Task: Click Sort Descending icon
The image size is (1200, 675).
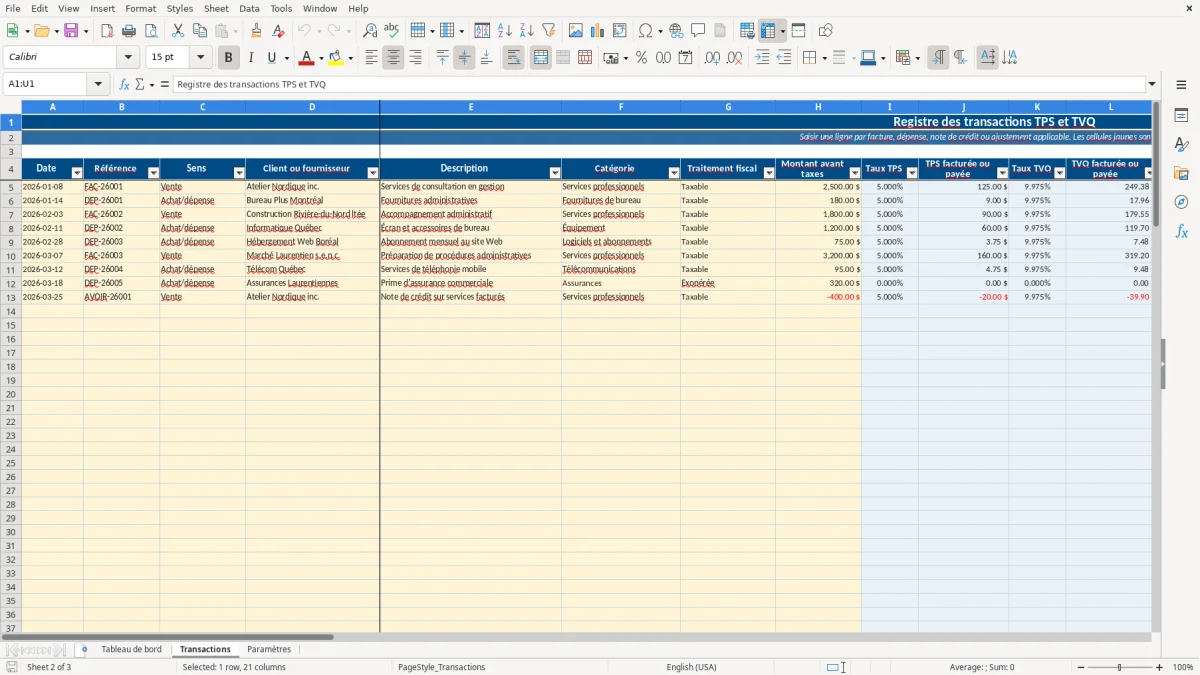Action: [x=527, y=31]
